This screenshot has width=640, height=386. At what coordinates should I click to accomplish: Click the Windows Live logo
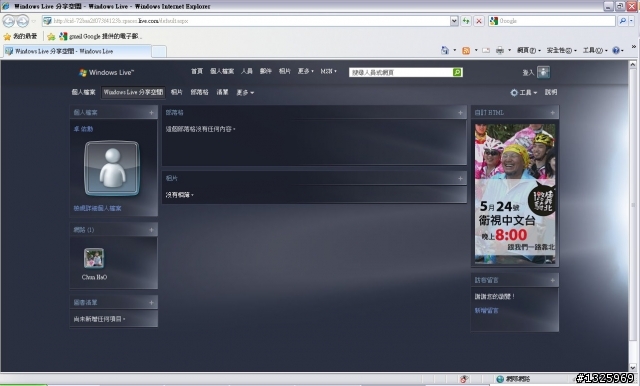point(106,72)
